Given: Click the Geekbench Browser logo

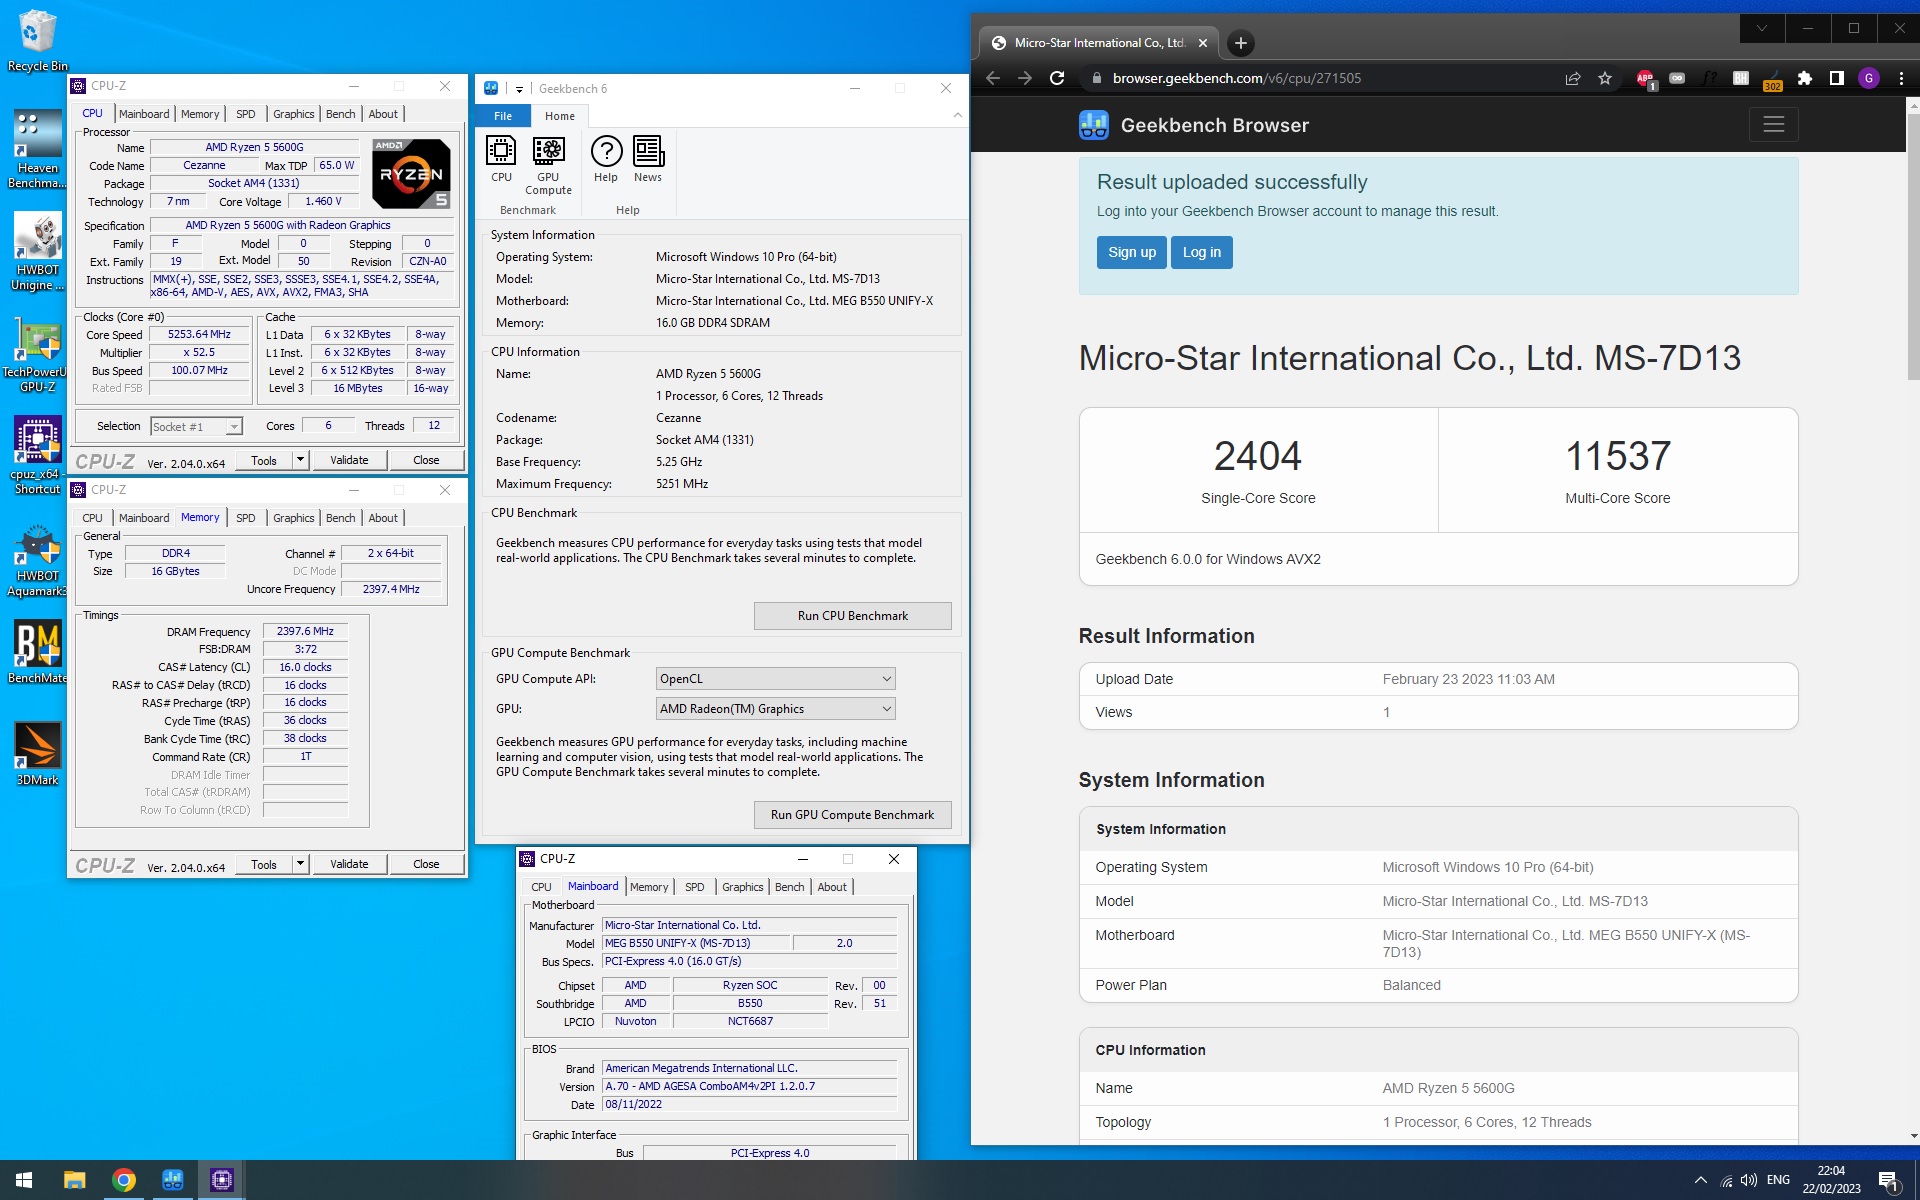Looking at the screenshot, I should pos(1094,125).
